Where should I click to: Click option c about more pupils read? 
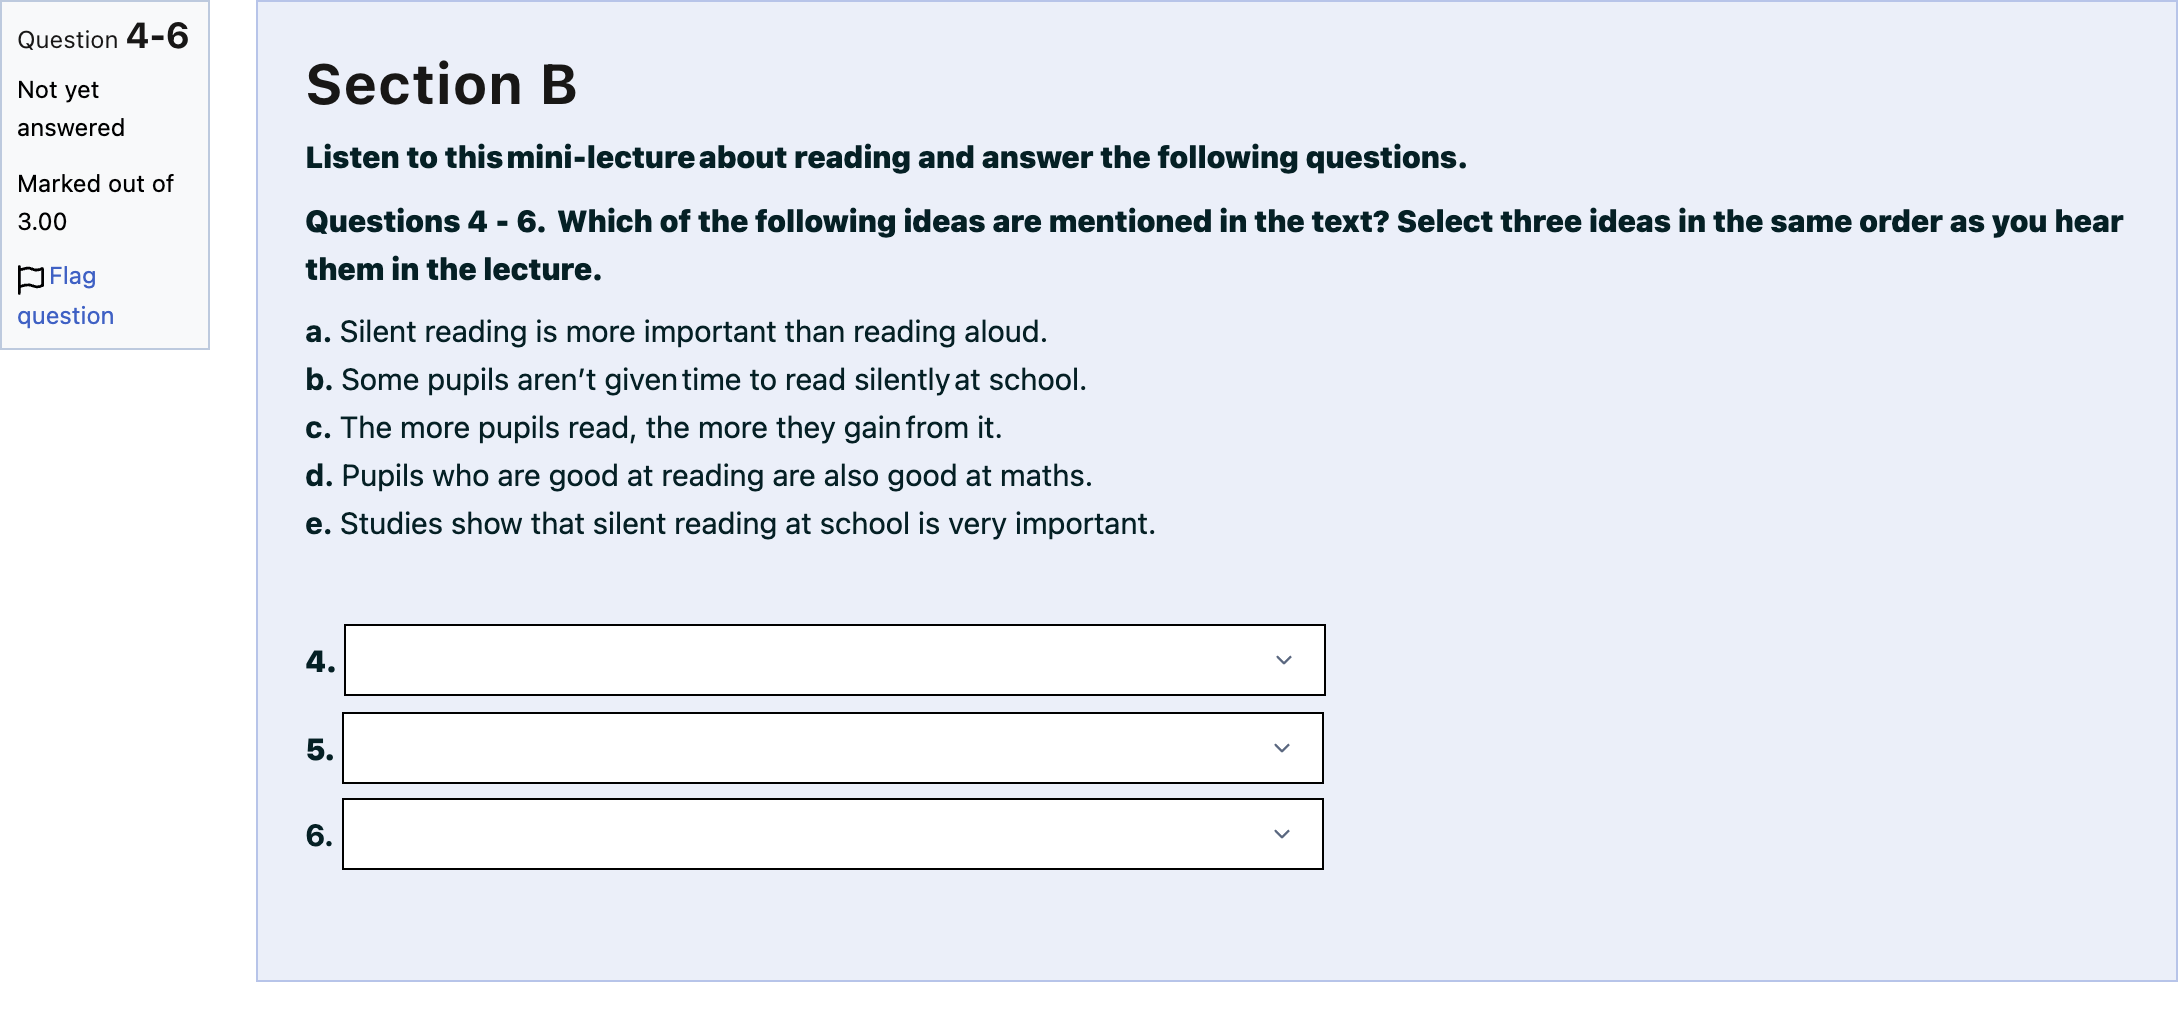click(654, 428)
